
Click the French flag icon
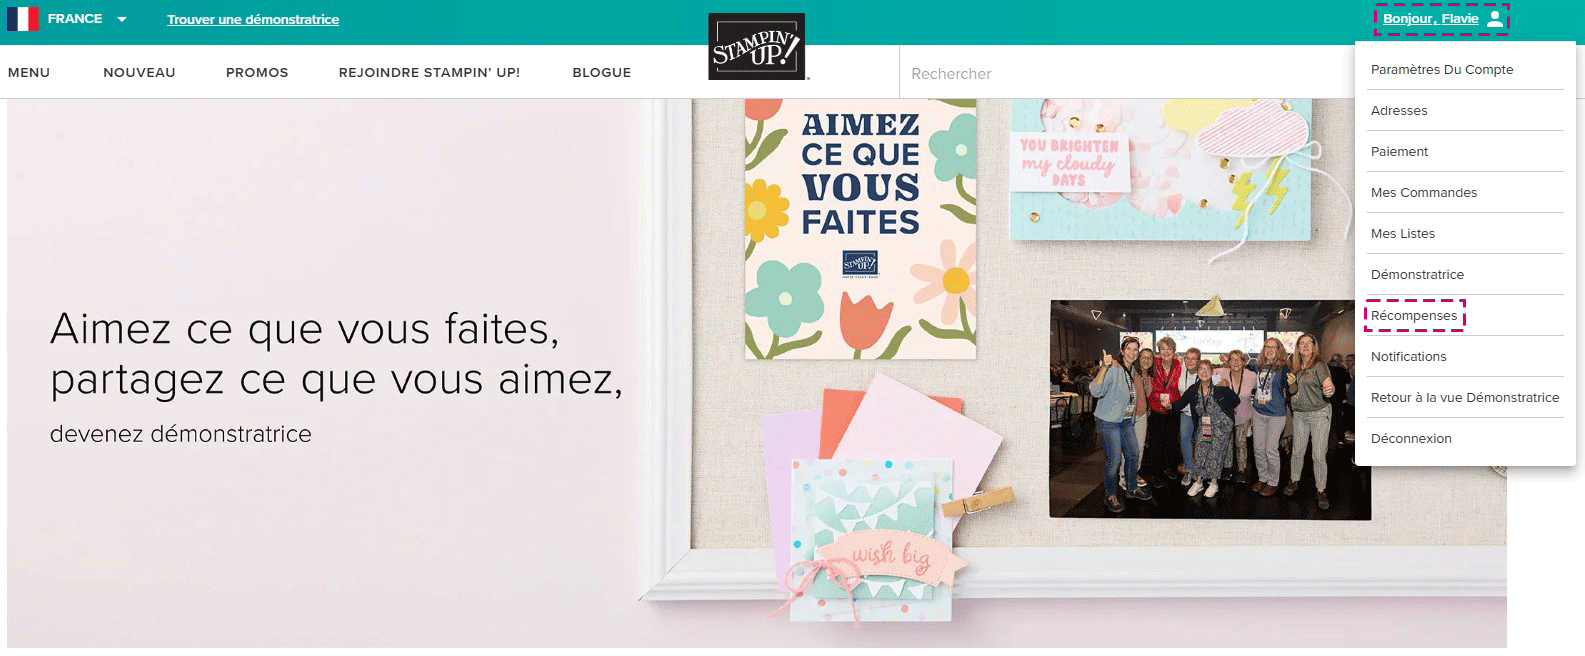pos(23,19)
